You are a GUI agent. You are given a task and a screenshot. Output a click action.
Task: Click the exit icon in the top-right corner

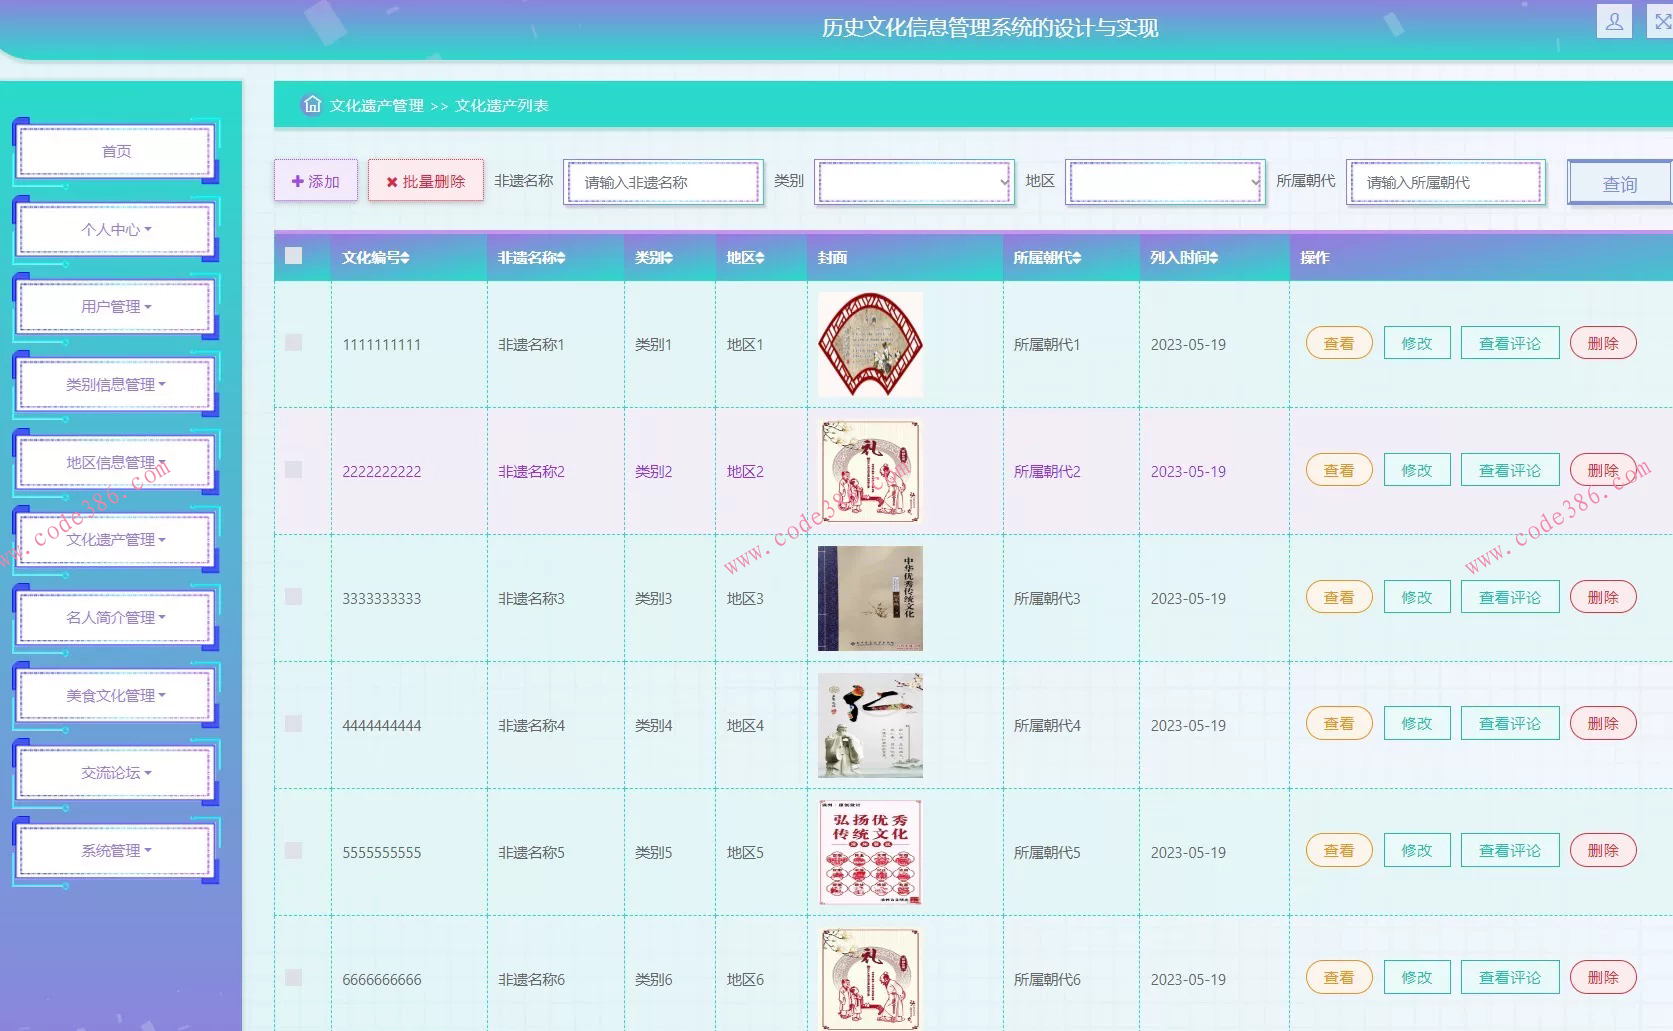pyautogui.click(x=1661, y=20)
